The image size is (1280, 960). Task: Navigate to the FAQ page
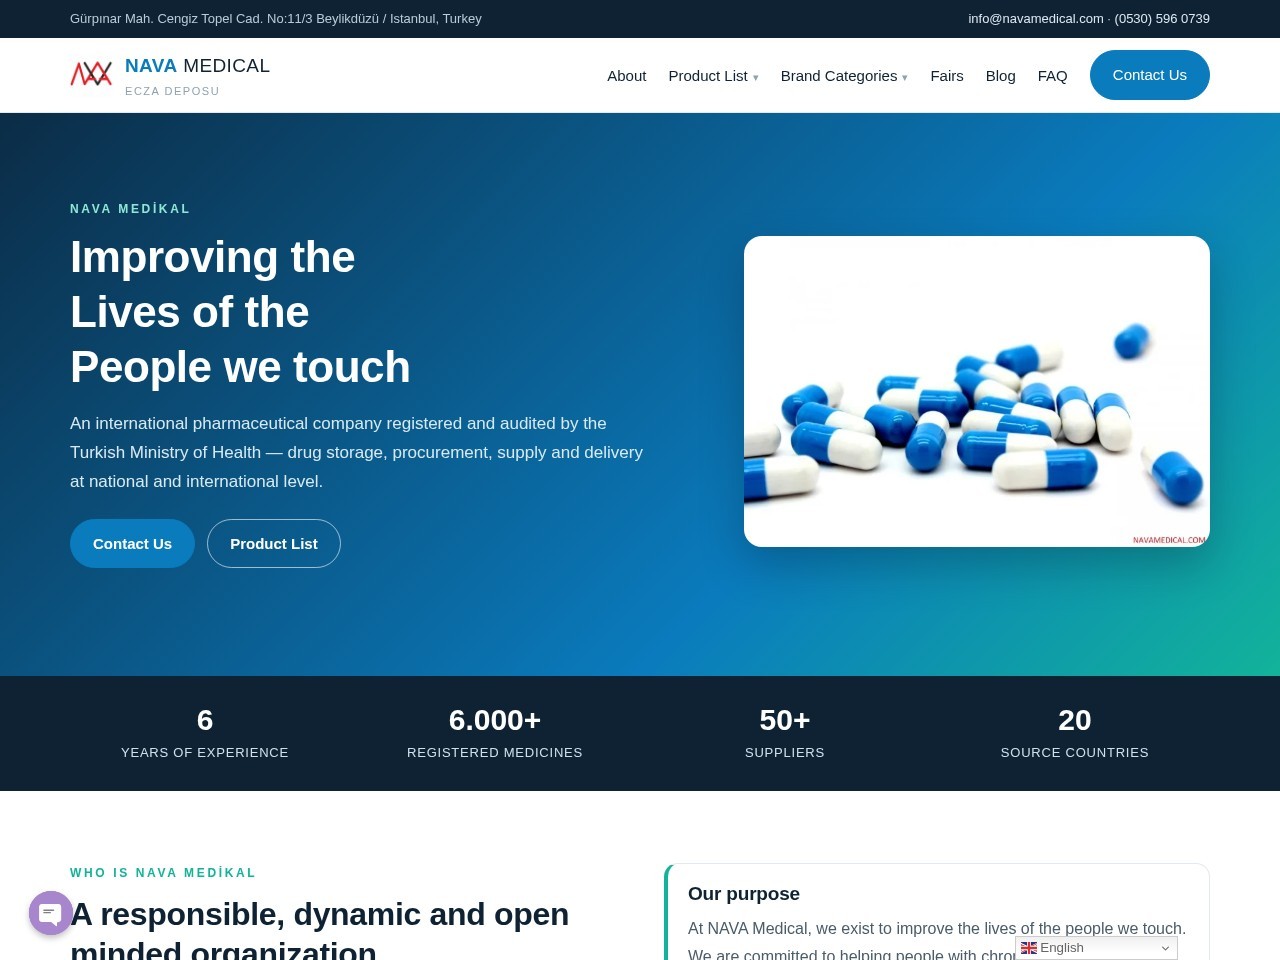pyautogui.click(x=1052, y=76)
